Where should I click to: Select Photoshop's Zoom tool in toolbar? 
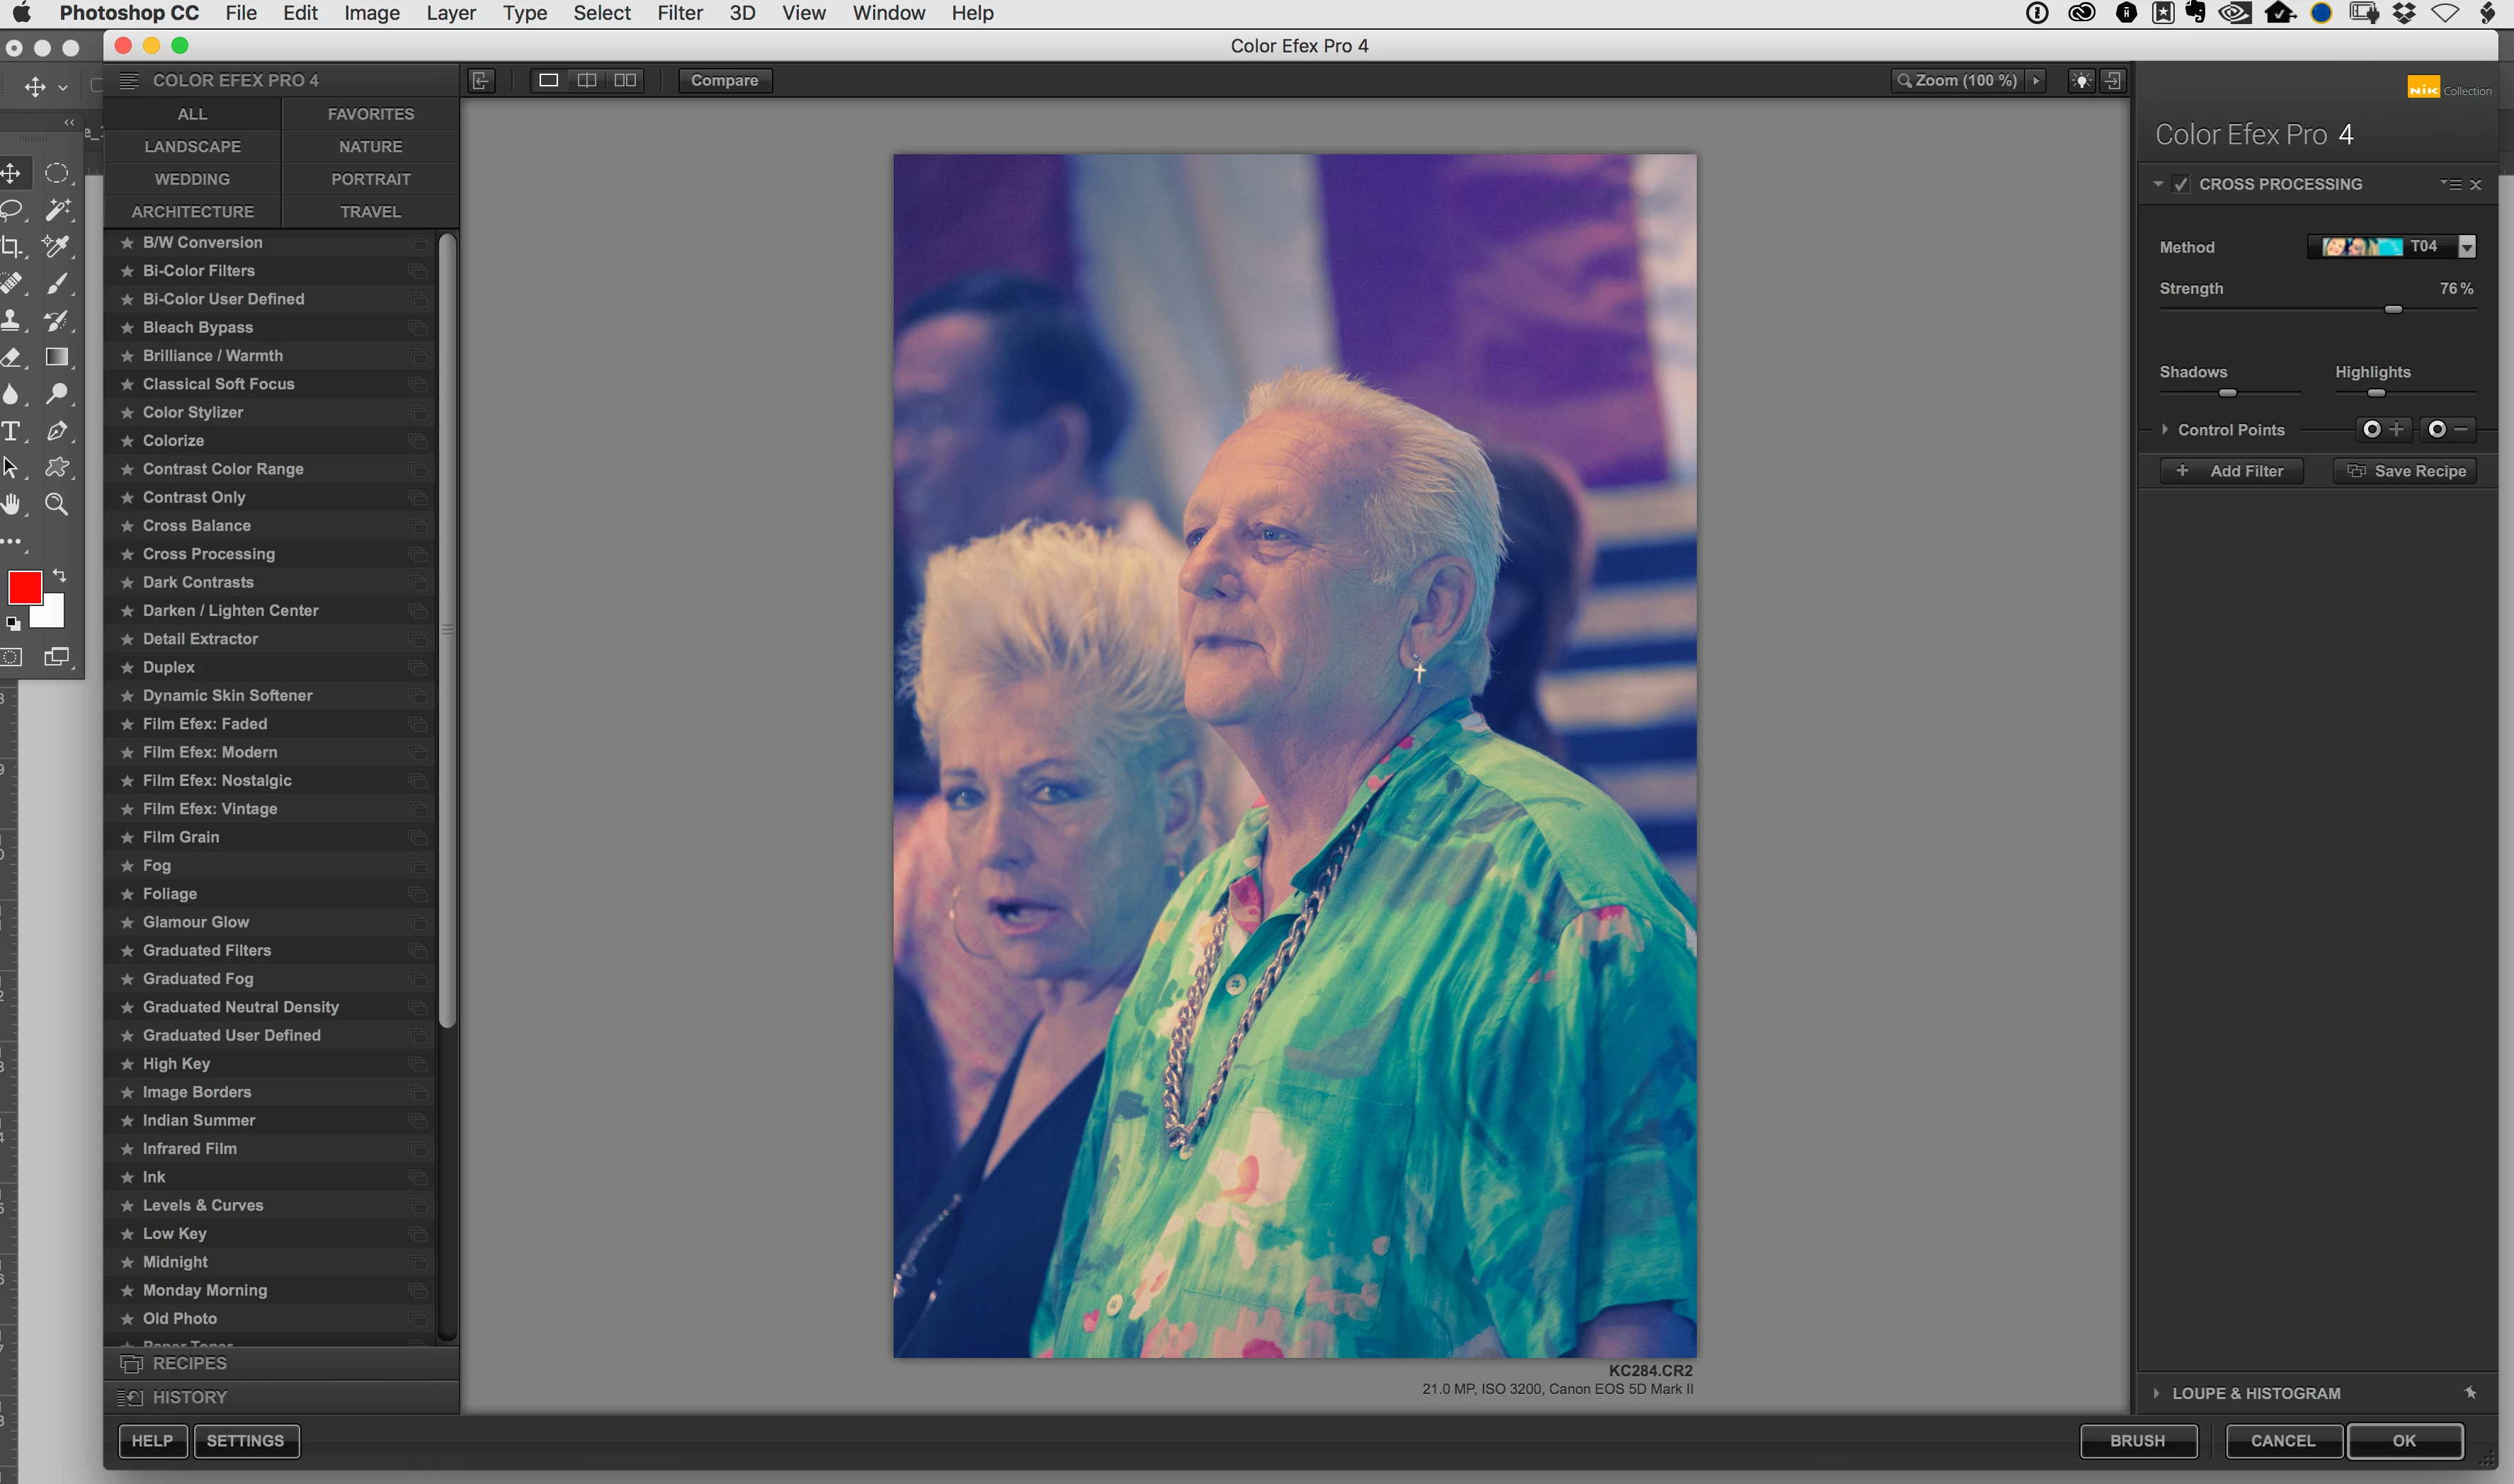[57, 504]
